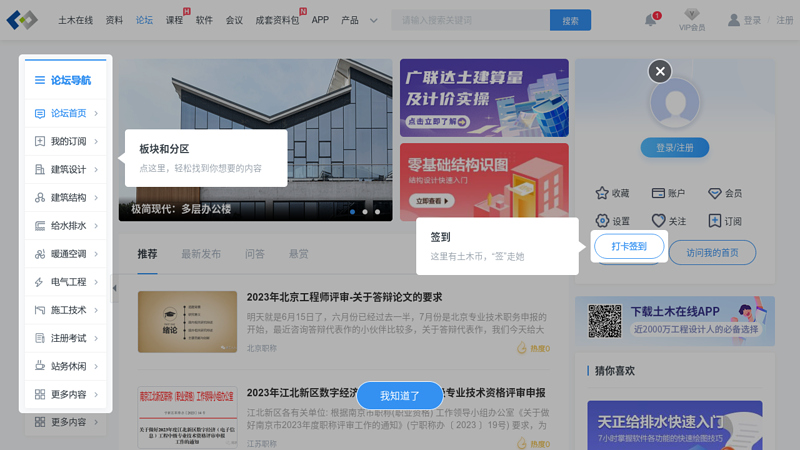
Task: Open 成套资料包 in top navigation
Action: point(277,20)
